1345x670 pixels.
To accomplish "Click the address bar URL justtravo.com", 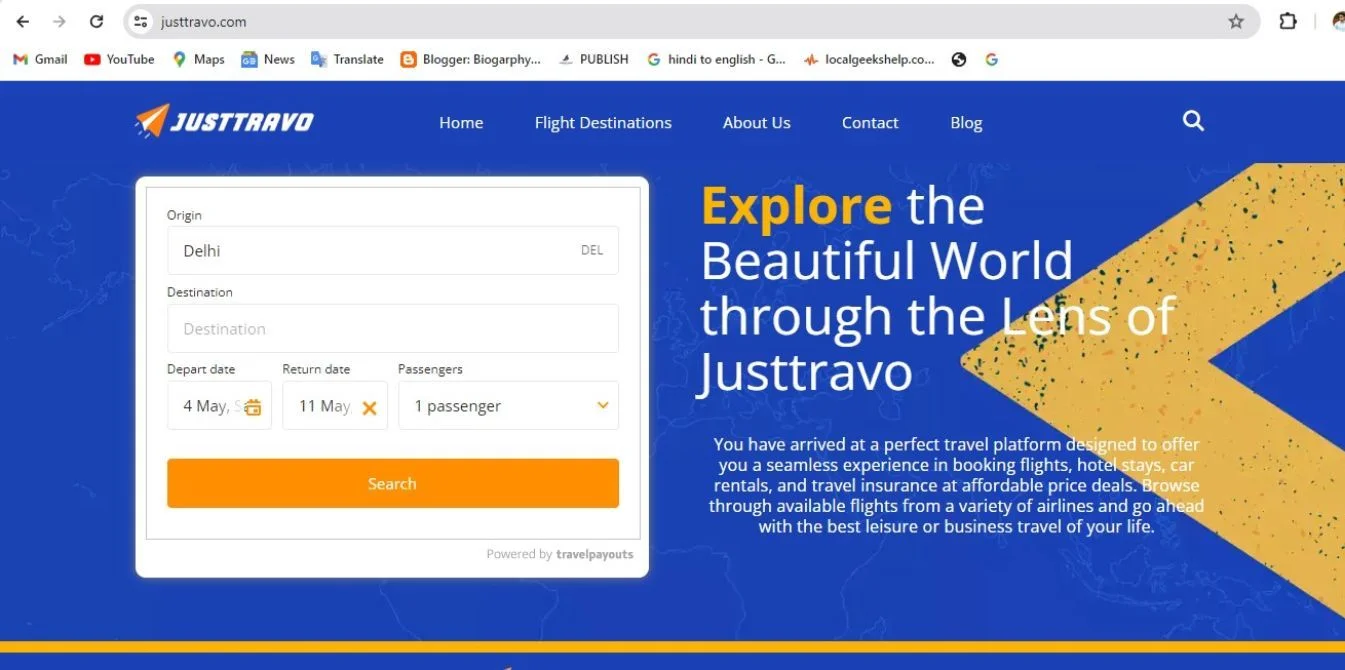I will pyautogui.click(x=203, y=21).
